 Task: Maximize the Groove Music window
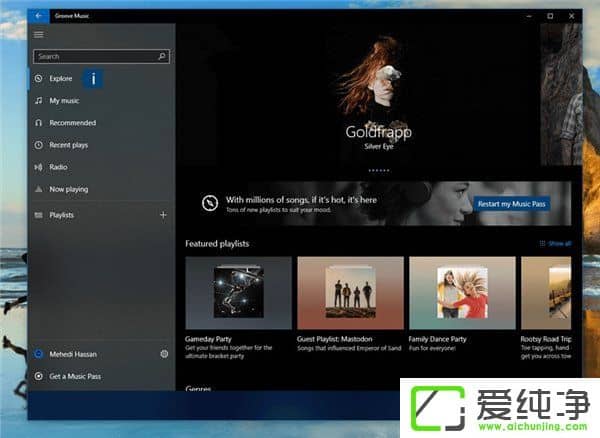tap(550, 16)
